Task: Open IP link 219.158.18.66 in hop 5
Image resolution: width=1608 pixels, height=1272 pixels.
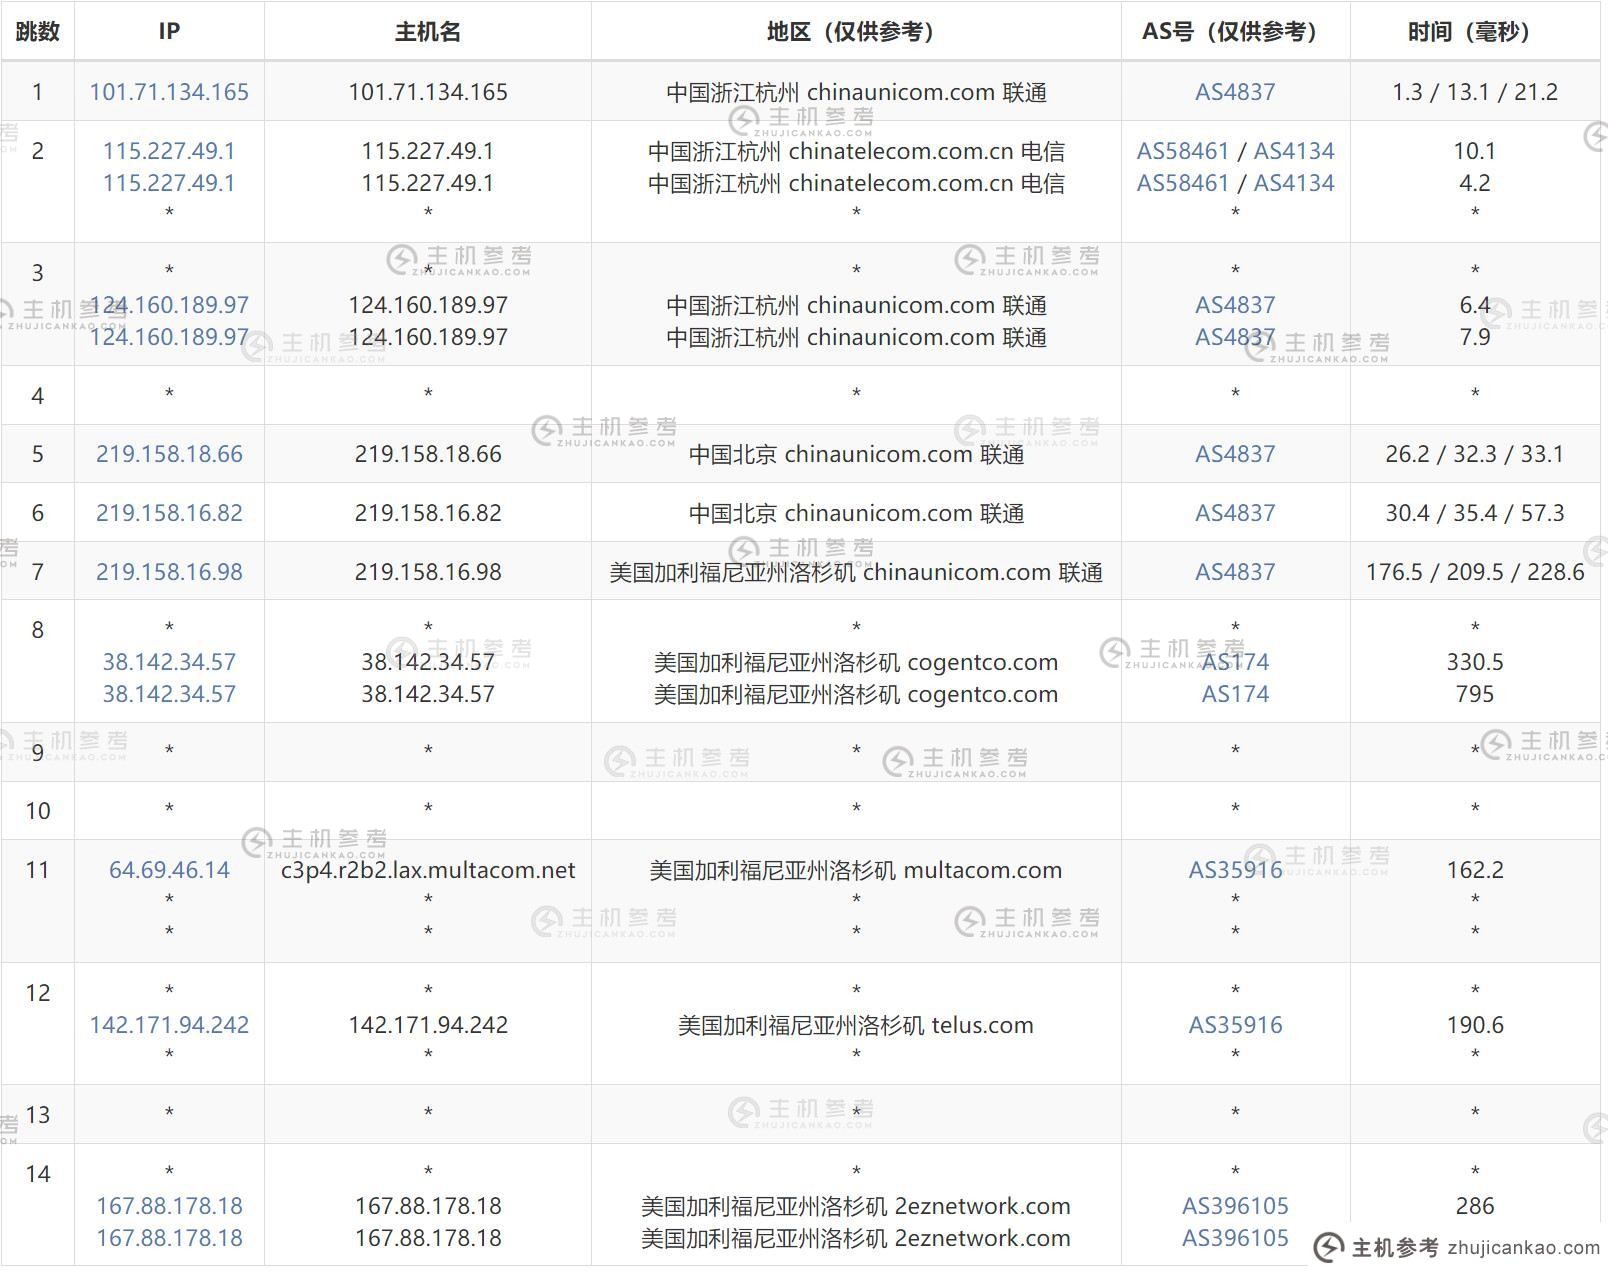Action: 169,454
